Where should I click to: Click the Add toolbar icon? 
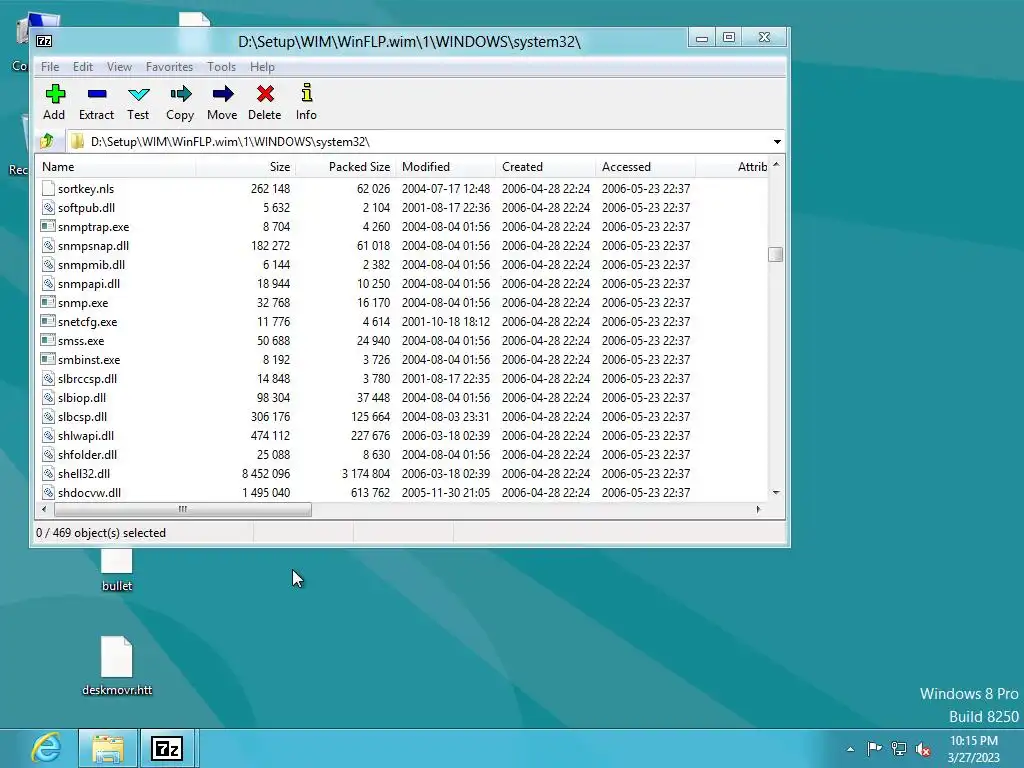[x=55, y=94]
